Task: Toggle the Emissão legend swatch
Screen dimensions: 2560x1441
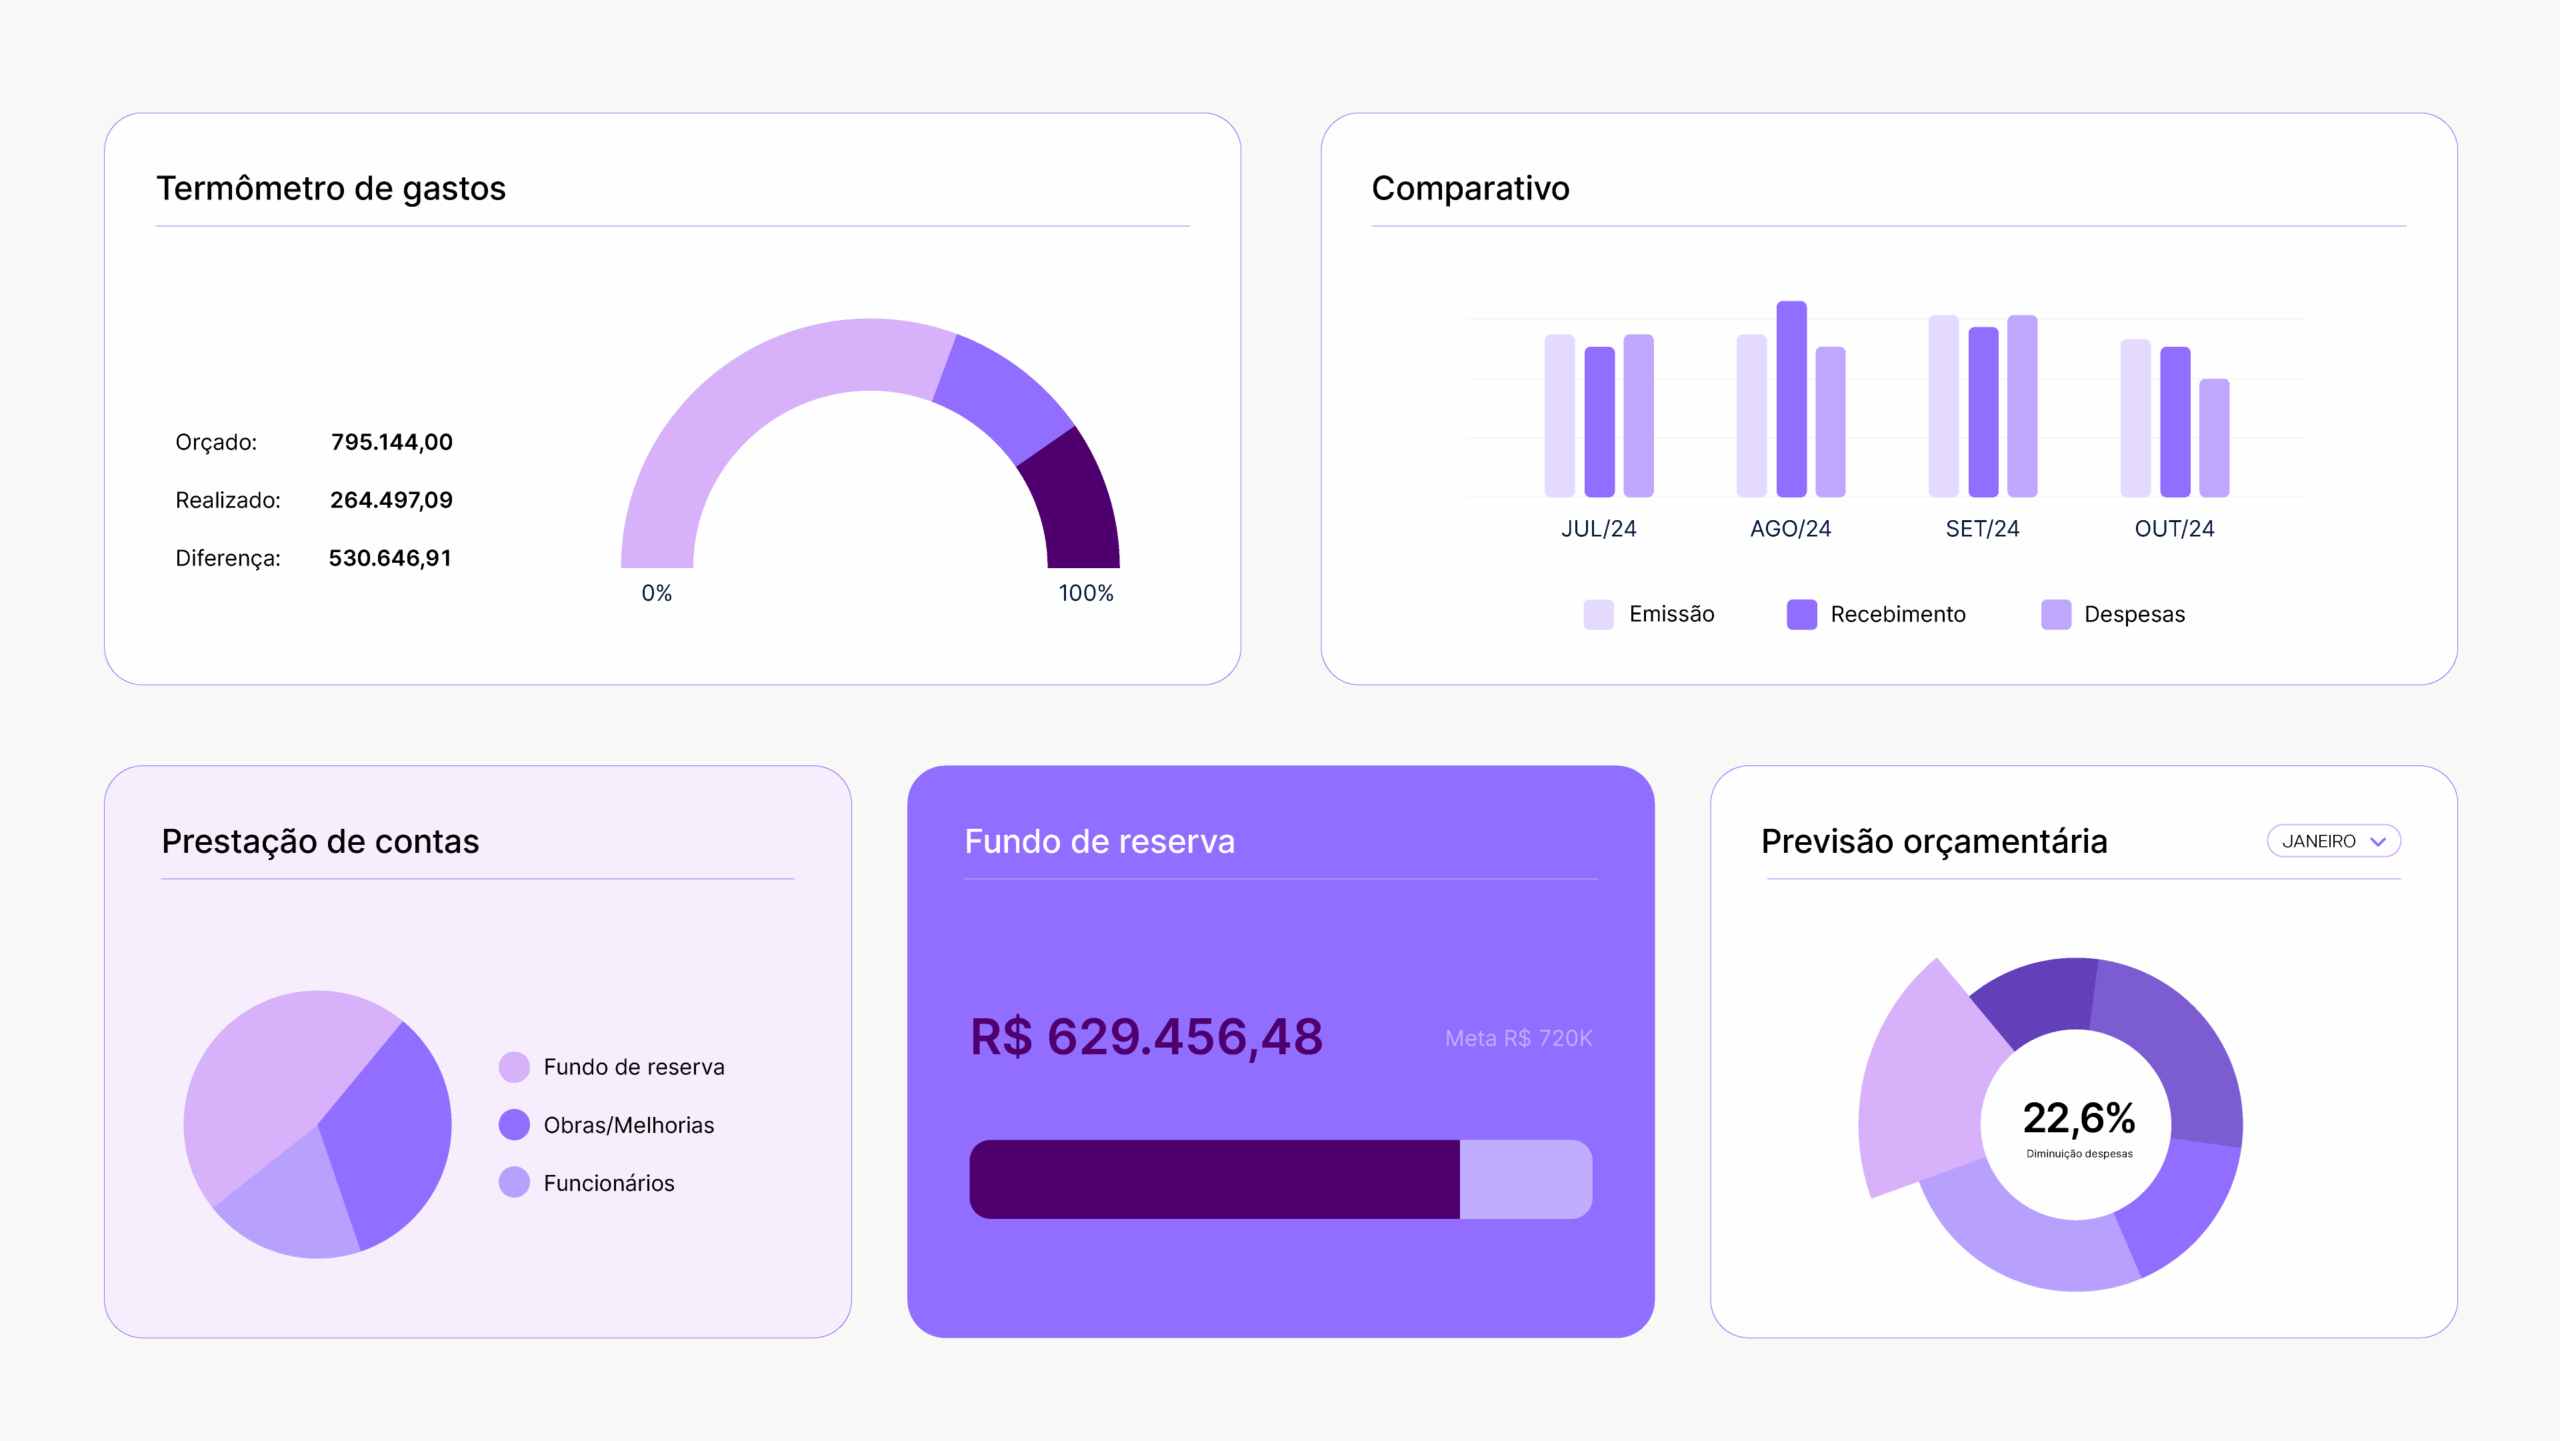Action: (1598, 614)
